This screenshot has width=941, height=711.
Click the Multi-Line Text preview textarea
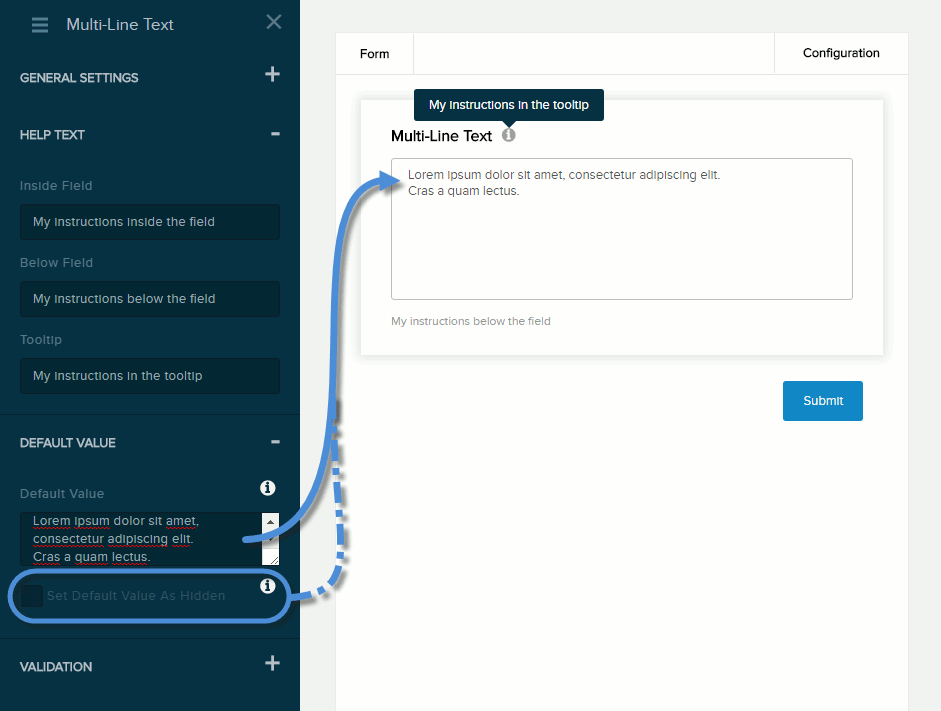pyautogui.click(x=621, y=240)
